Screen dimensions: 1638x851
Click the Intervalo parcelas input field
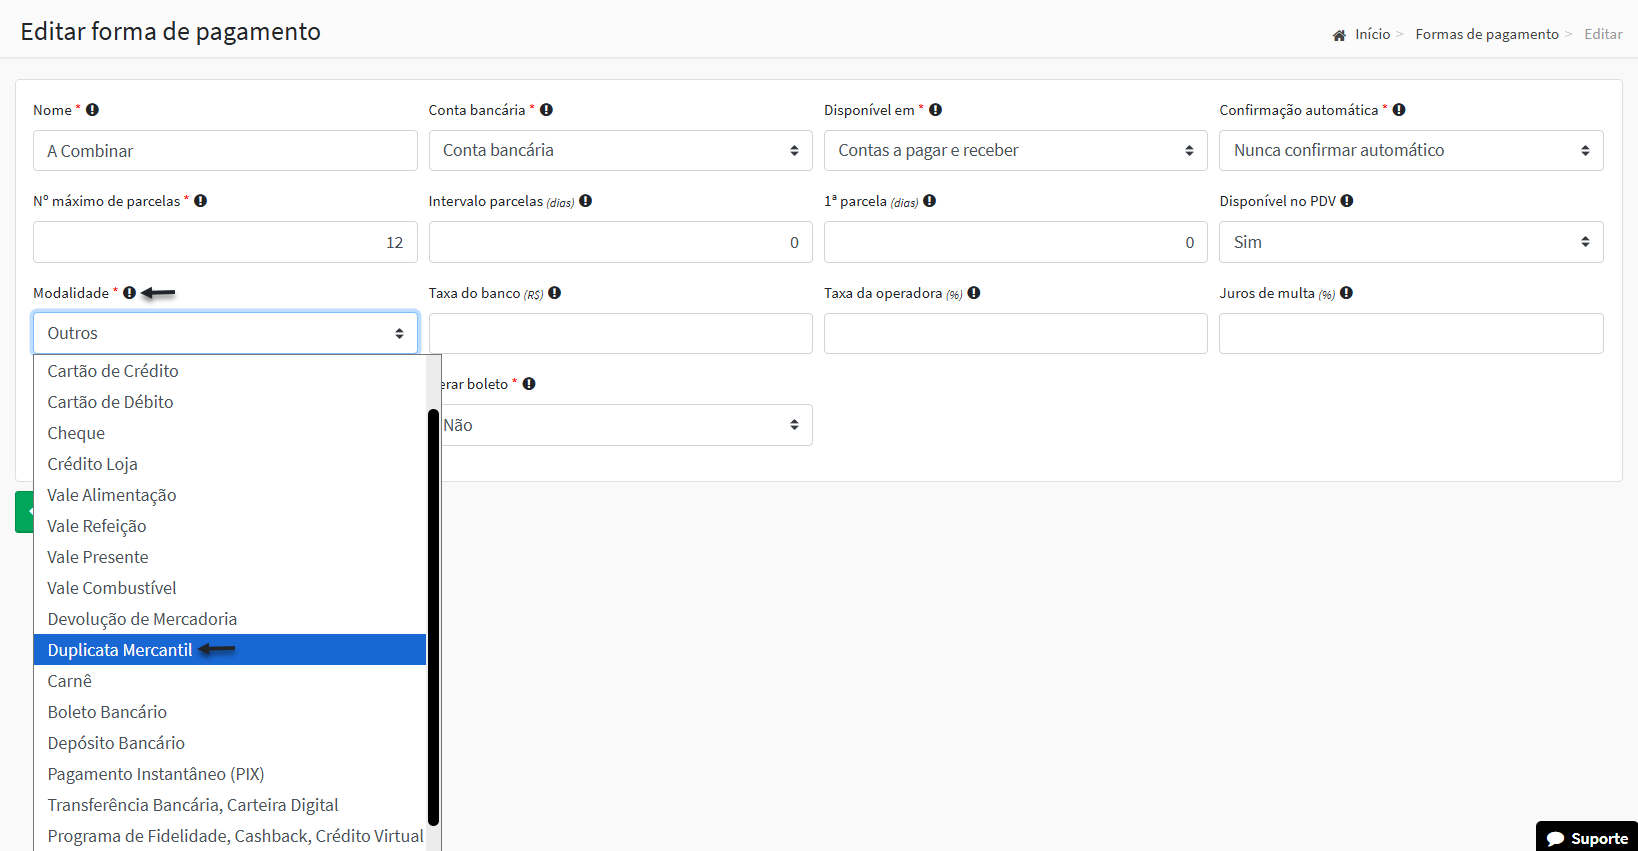click(x=620, y=242)
